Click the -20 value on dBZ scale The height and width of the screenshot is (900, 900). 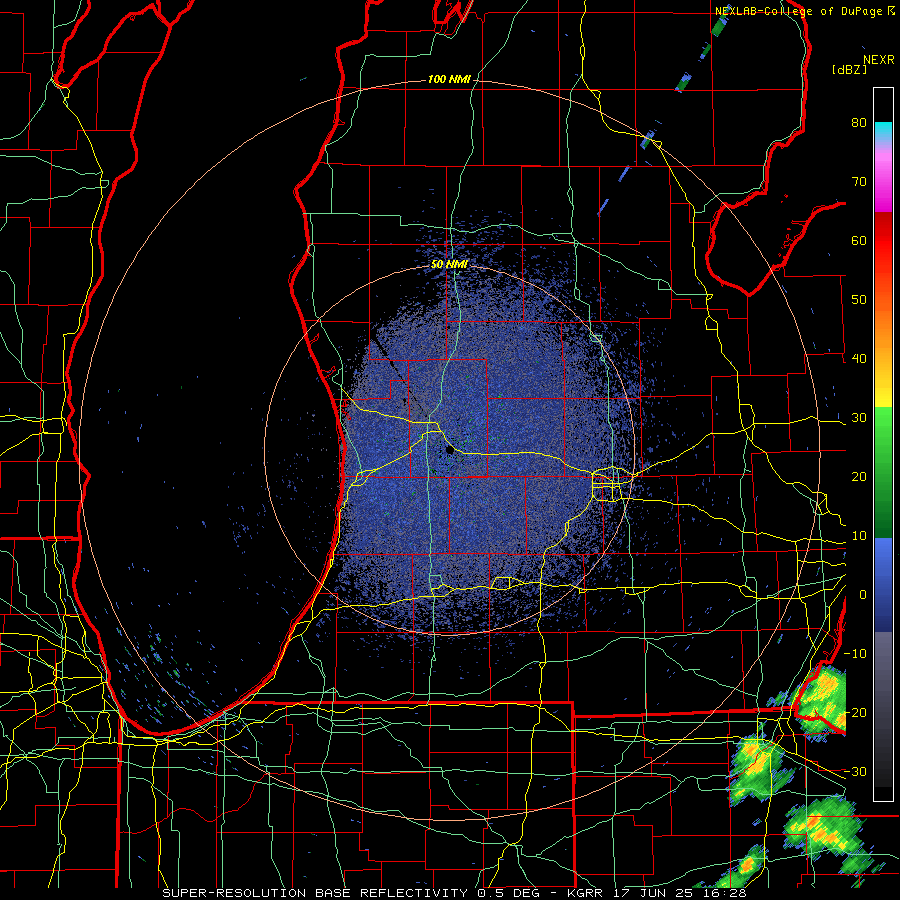(x=855, y=712)
